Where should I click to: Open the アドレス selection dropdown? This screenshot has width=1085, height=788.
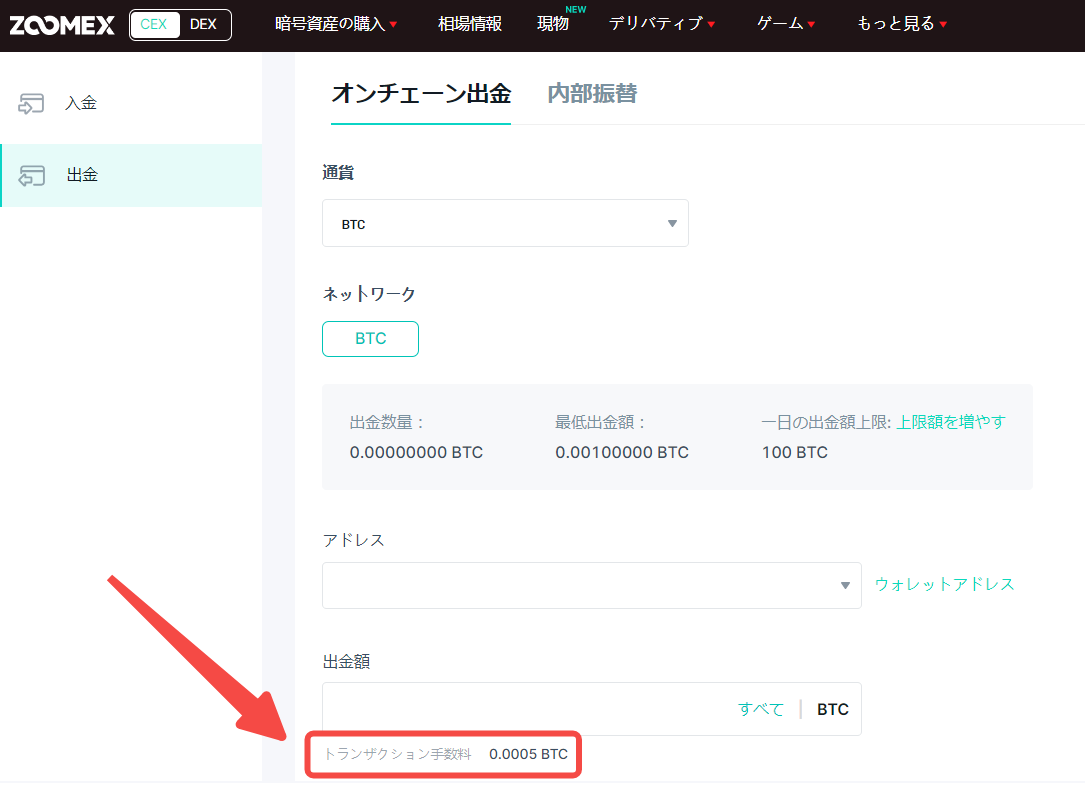click(590, 585)
